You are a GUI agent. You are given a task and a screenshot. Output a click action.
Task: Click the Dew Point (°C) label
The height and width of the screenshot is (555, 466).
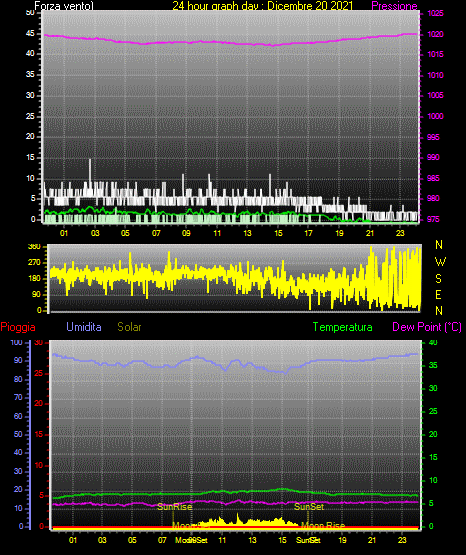tap(427, 327)
